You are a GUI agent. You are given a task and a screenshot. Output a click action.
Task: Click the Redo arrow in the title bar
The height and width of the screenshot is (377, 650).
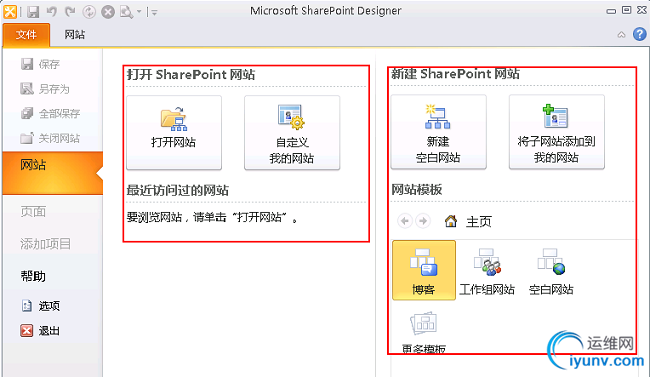tap(70, 11)
